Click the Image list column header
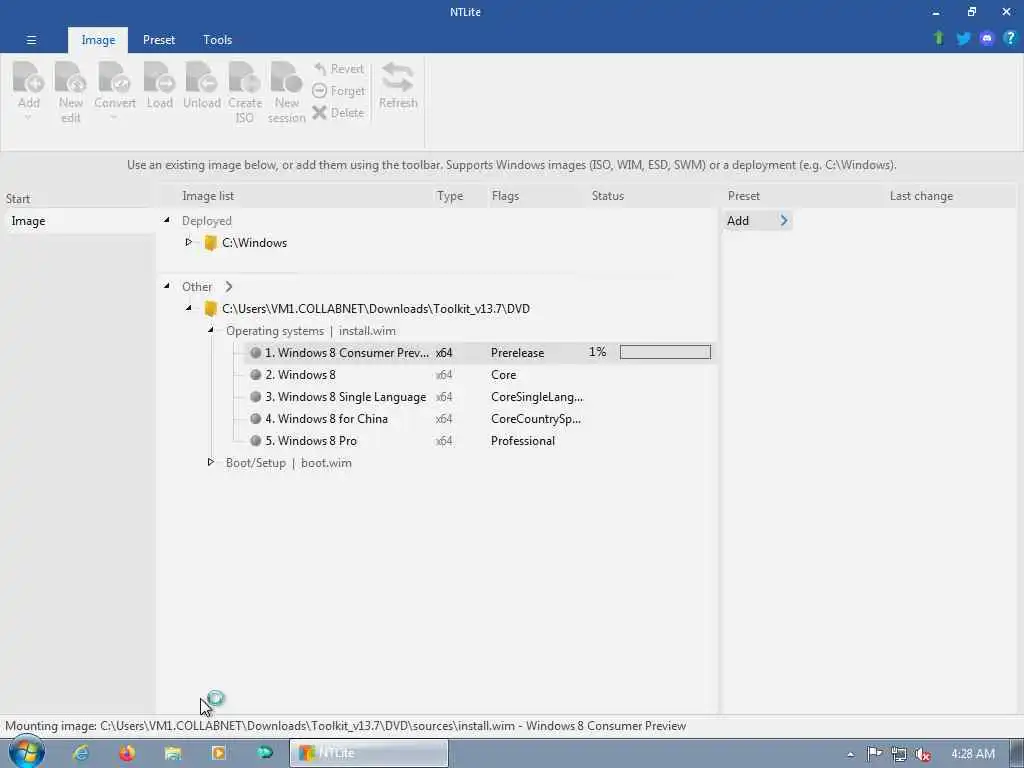 [208, 196]
